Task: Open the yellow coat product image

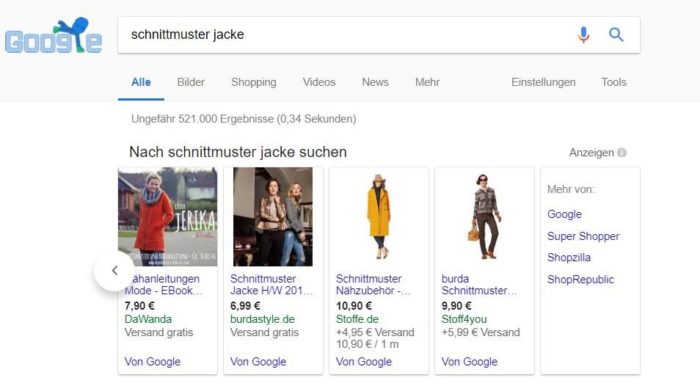Action: coord(379,217)
